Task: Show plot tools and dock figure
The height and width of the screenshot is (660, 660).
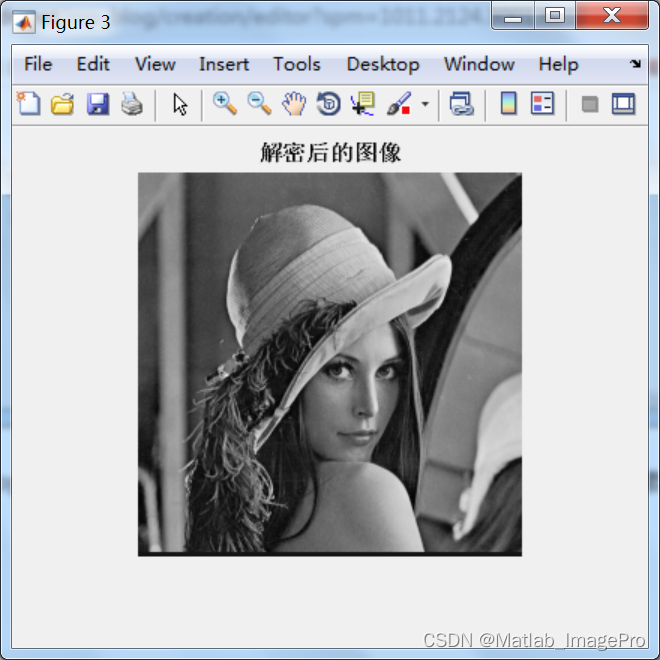Action: pos(623,104)
